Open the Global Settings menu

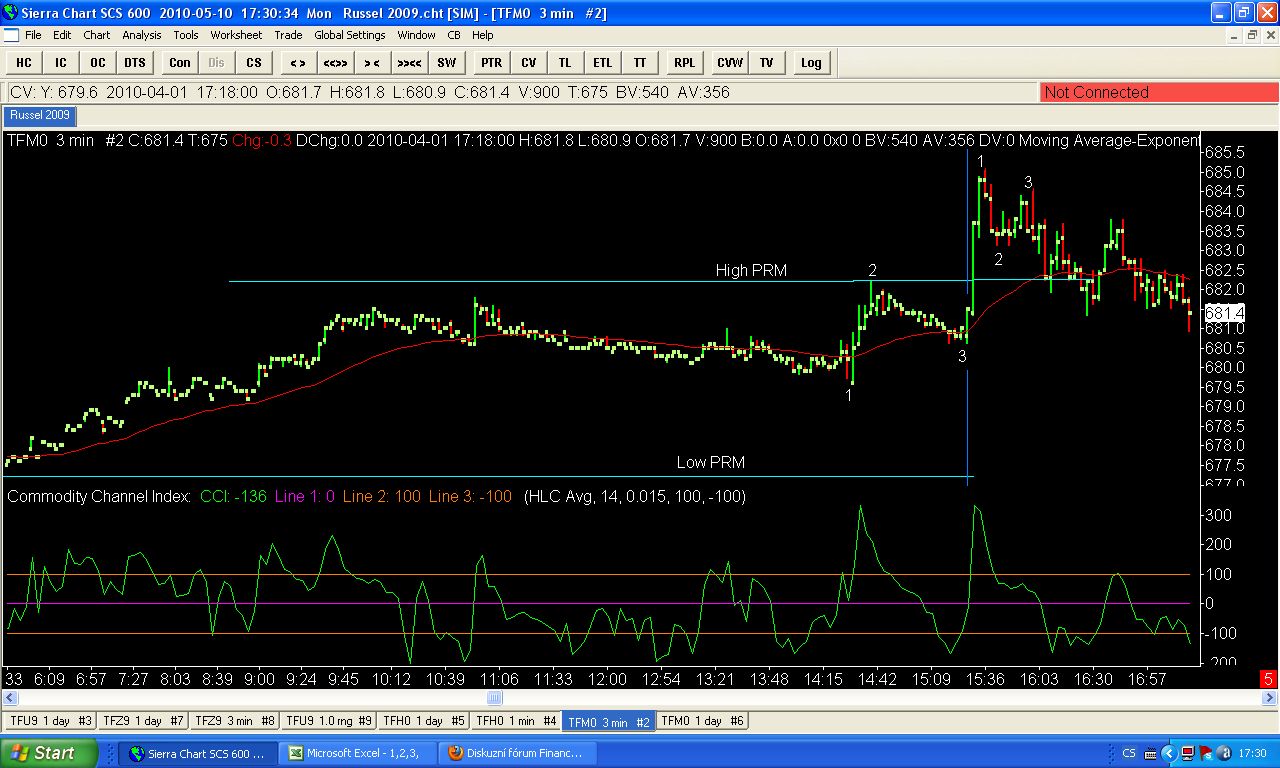click(350, 35)
